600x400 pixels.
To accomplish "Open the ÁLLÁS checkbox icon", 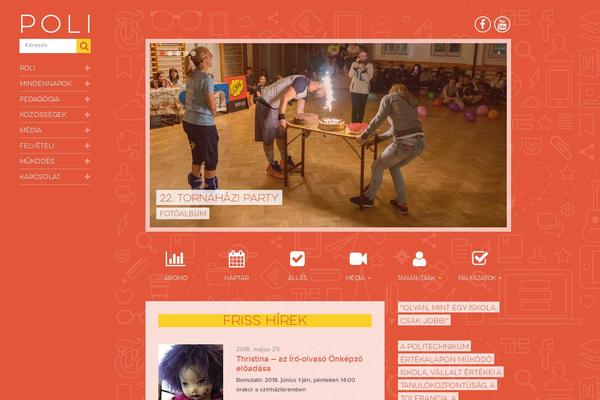I will 297,259.
